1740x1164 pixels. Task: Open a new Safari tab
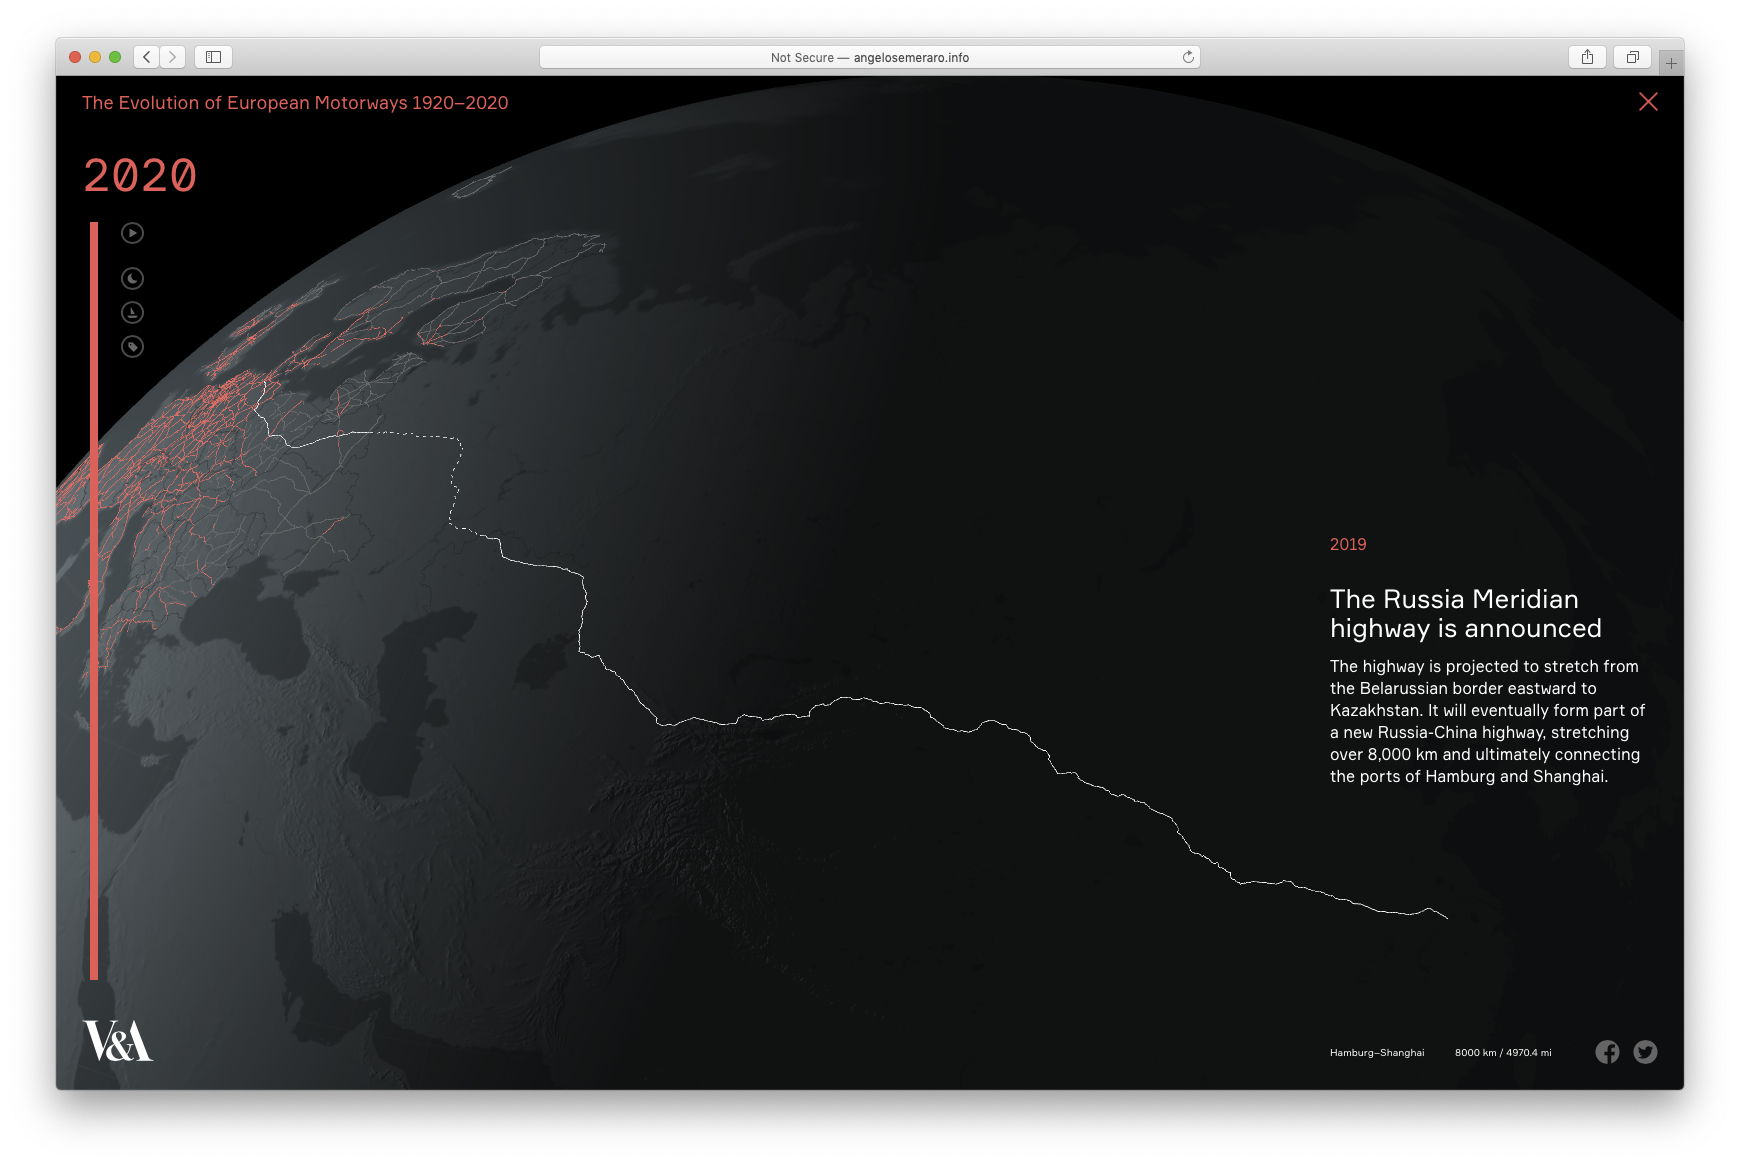click(x=1671, y=63)
